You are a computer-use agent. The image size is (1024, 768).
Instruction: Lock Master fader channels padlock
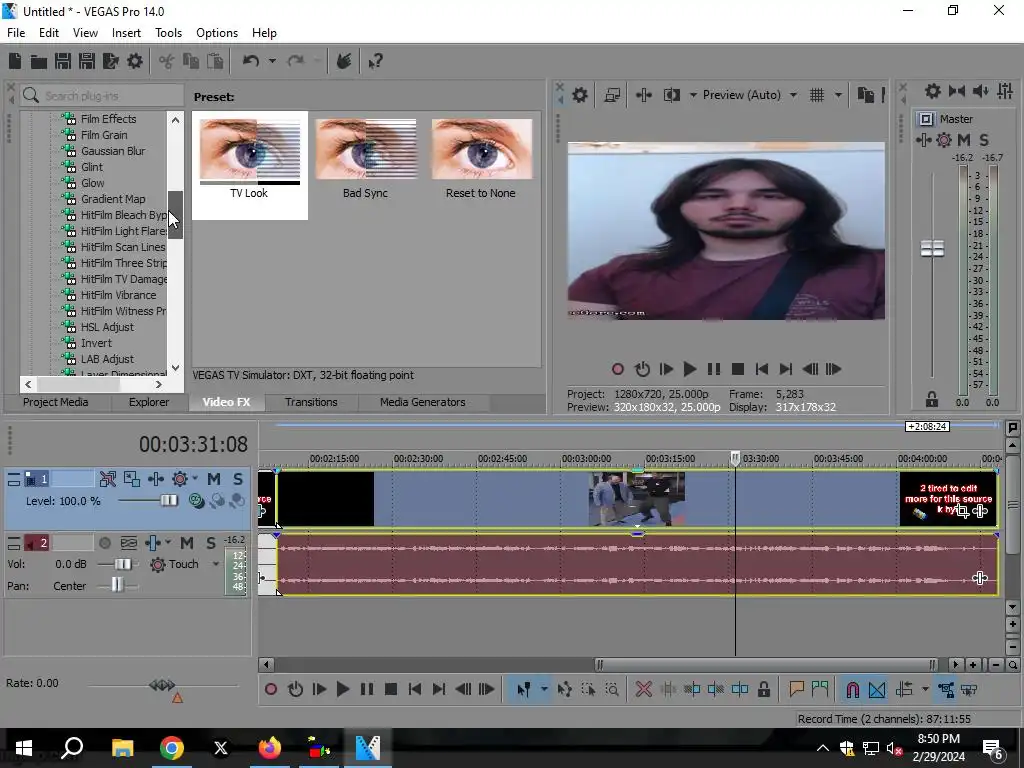tap(932, 399)
